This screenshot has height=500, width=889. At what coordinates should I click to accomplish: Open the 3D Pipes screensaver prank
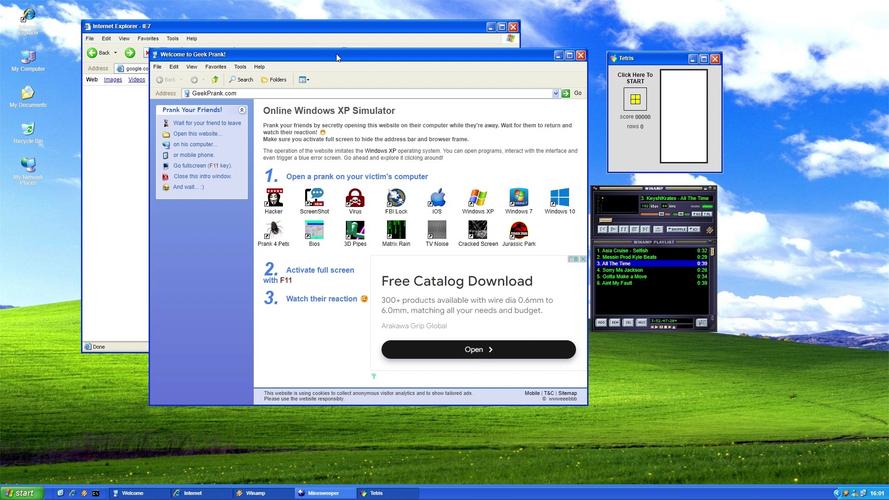click(x=355, y=230)
